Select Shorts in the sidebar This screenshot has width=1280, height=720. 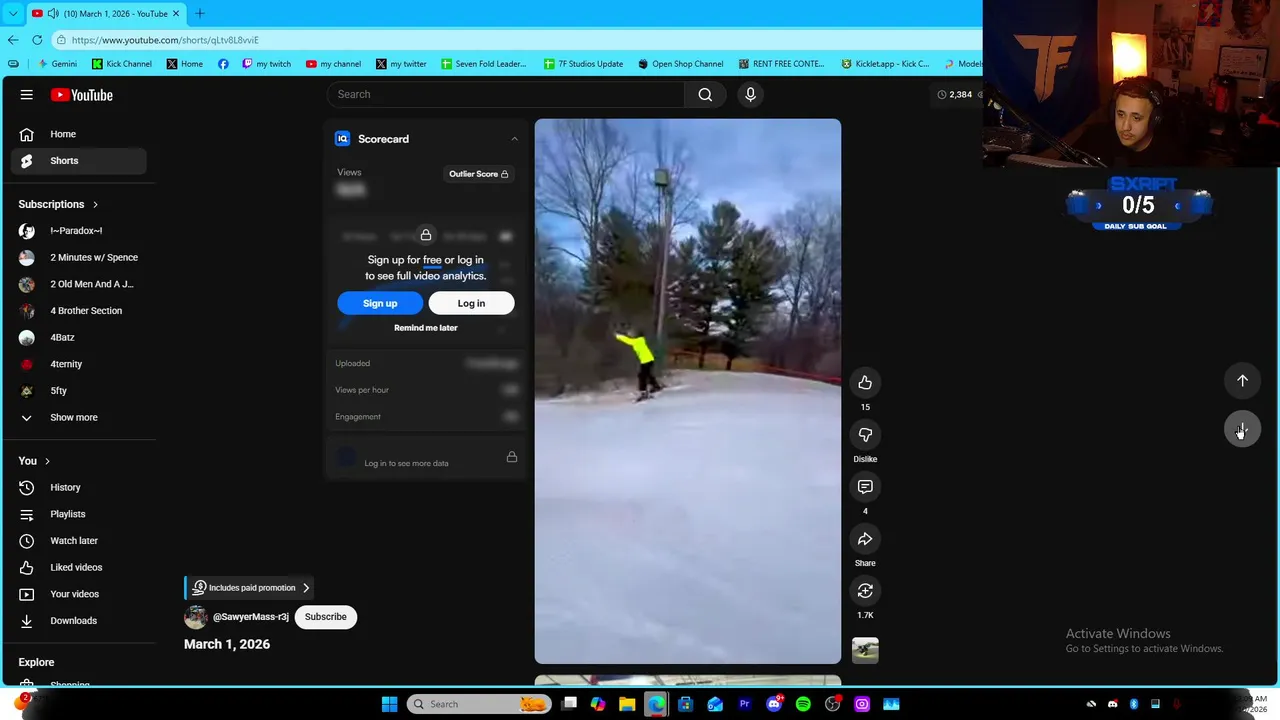tap(78, 161)
